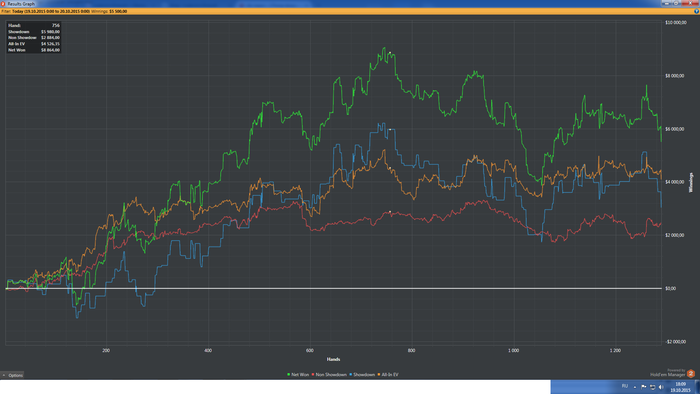The image size is (700, 394).
Task: Open the volume speaker tray icon
Action: coord(661,387)
